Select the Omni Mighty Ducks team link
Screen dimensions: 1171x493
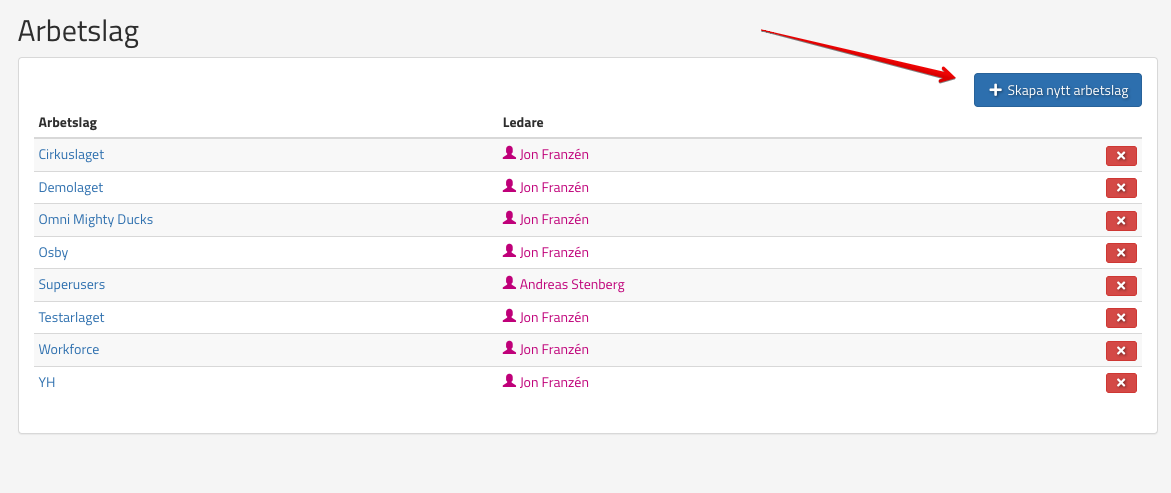coord(96,219)
